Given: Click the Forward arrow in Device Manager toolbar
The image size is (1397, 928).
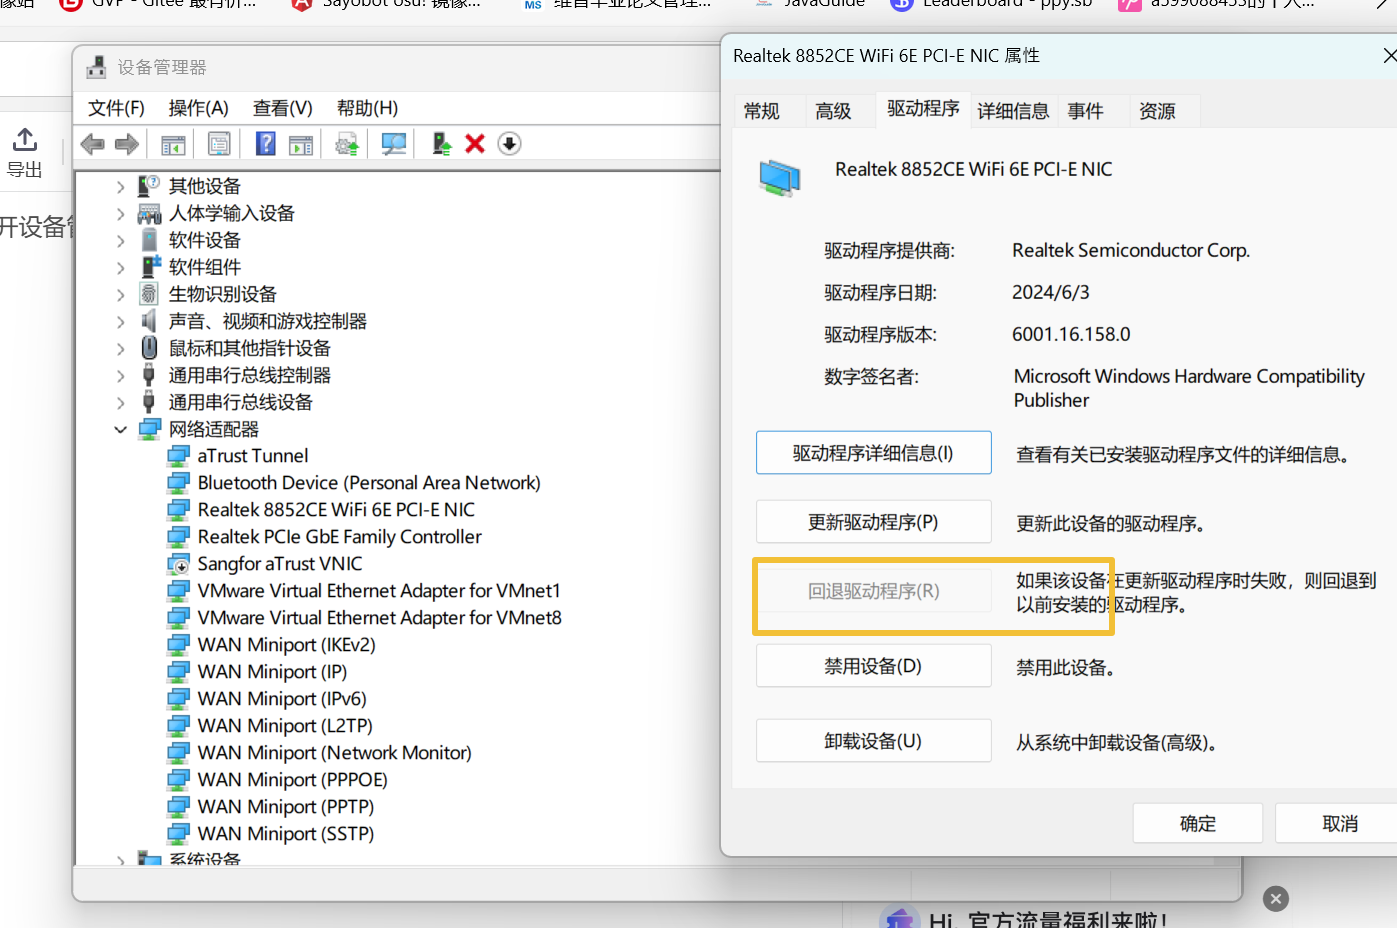Looking at the screenshot, I should pos(127,144).
